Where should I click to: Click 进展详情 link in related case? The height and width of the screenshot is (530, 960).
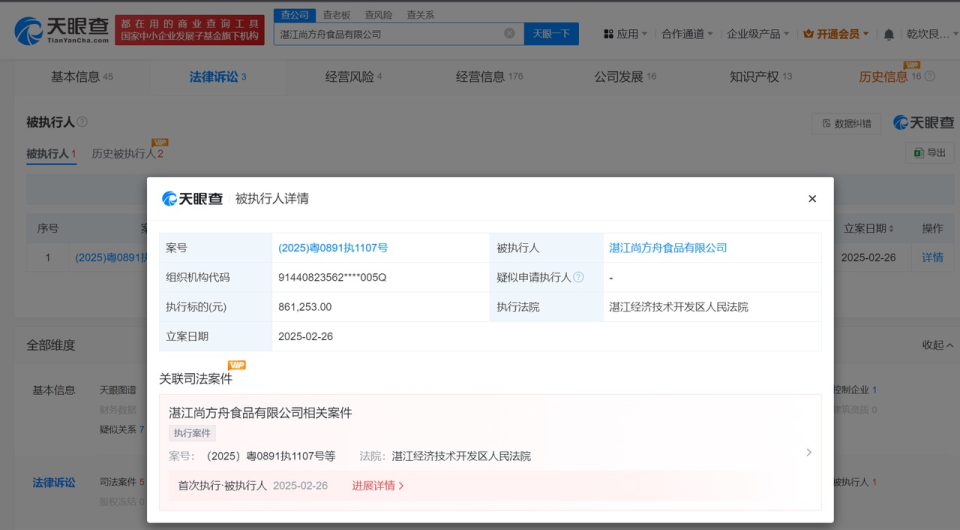coord(378,485)
